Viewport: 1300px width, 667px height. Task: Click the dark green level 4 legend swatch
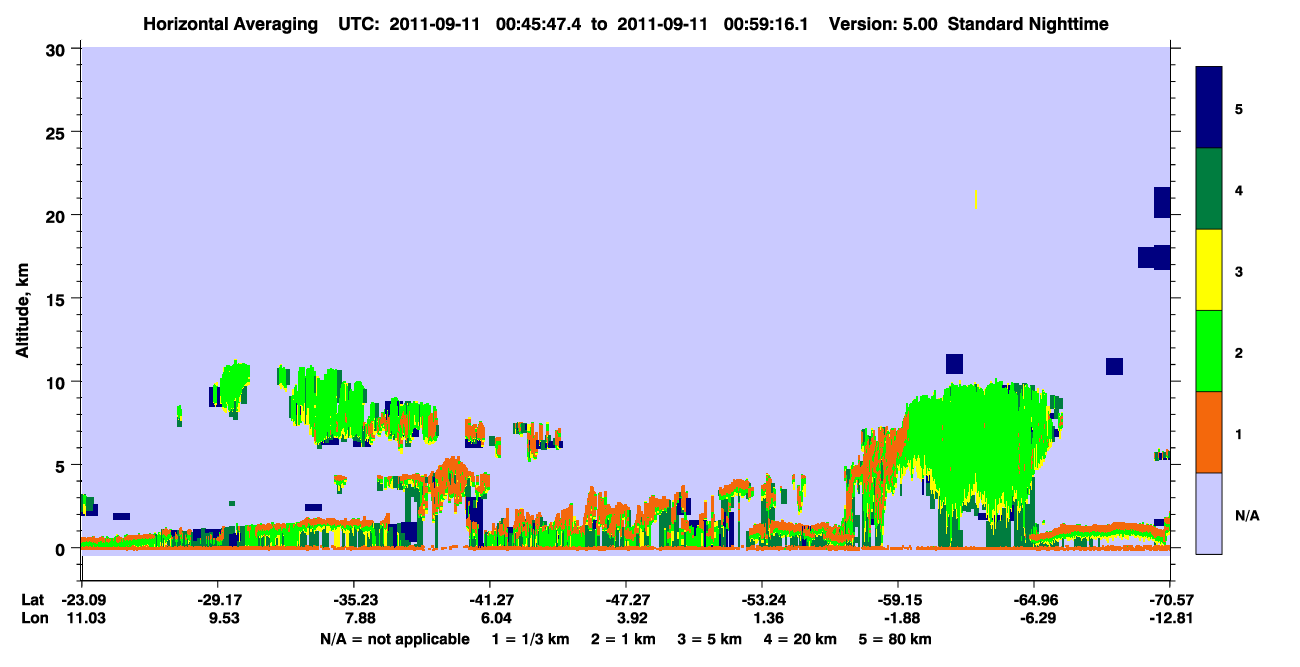pos(1209,189)
